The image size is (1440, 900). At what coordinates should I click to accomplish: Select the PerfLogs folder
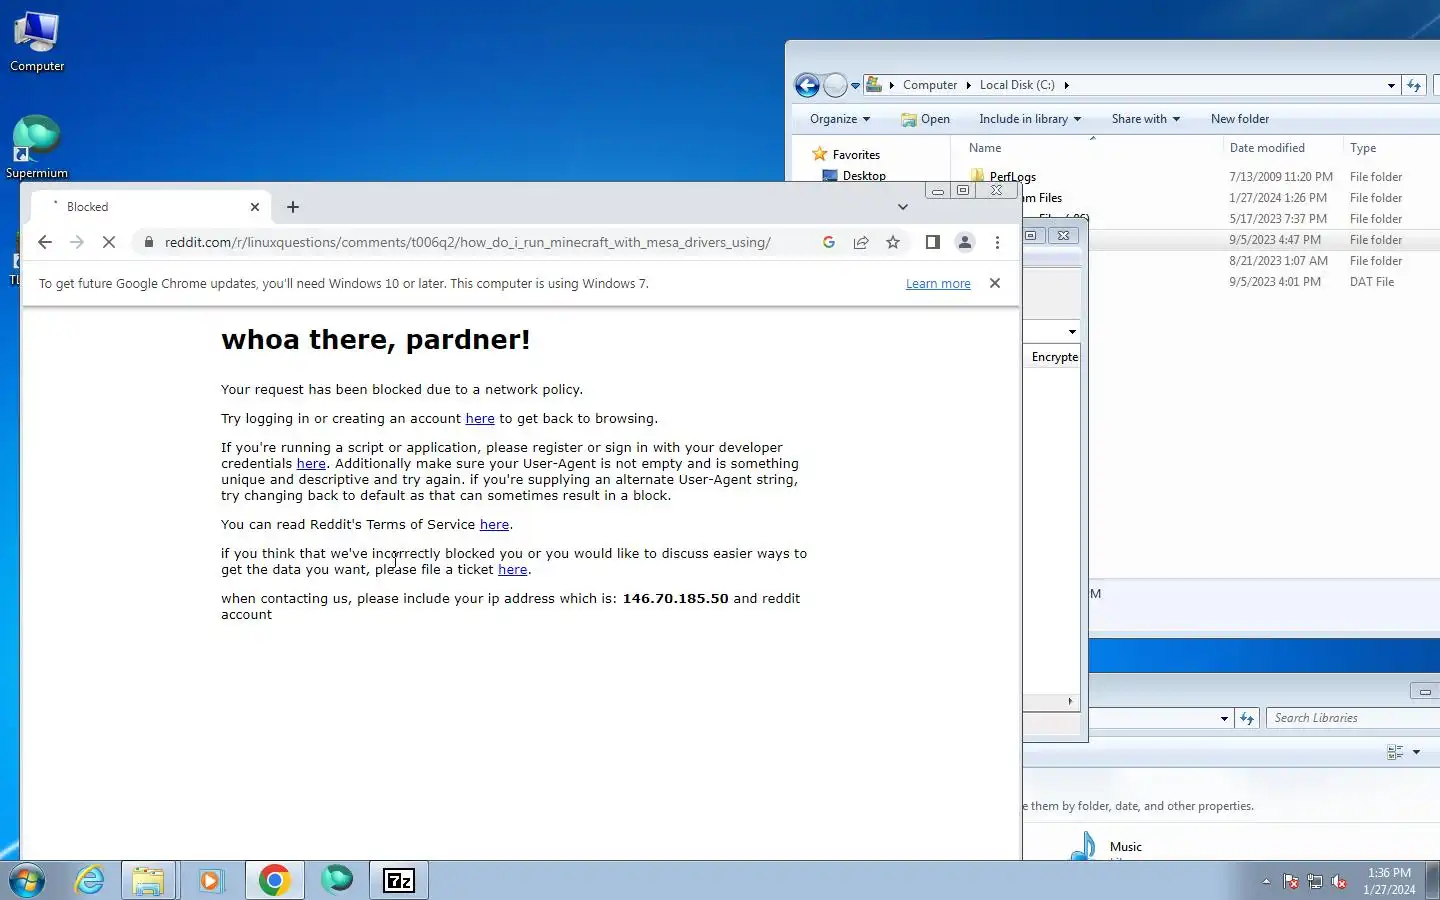click(1012, 177)
